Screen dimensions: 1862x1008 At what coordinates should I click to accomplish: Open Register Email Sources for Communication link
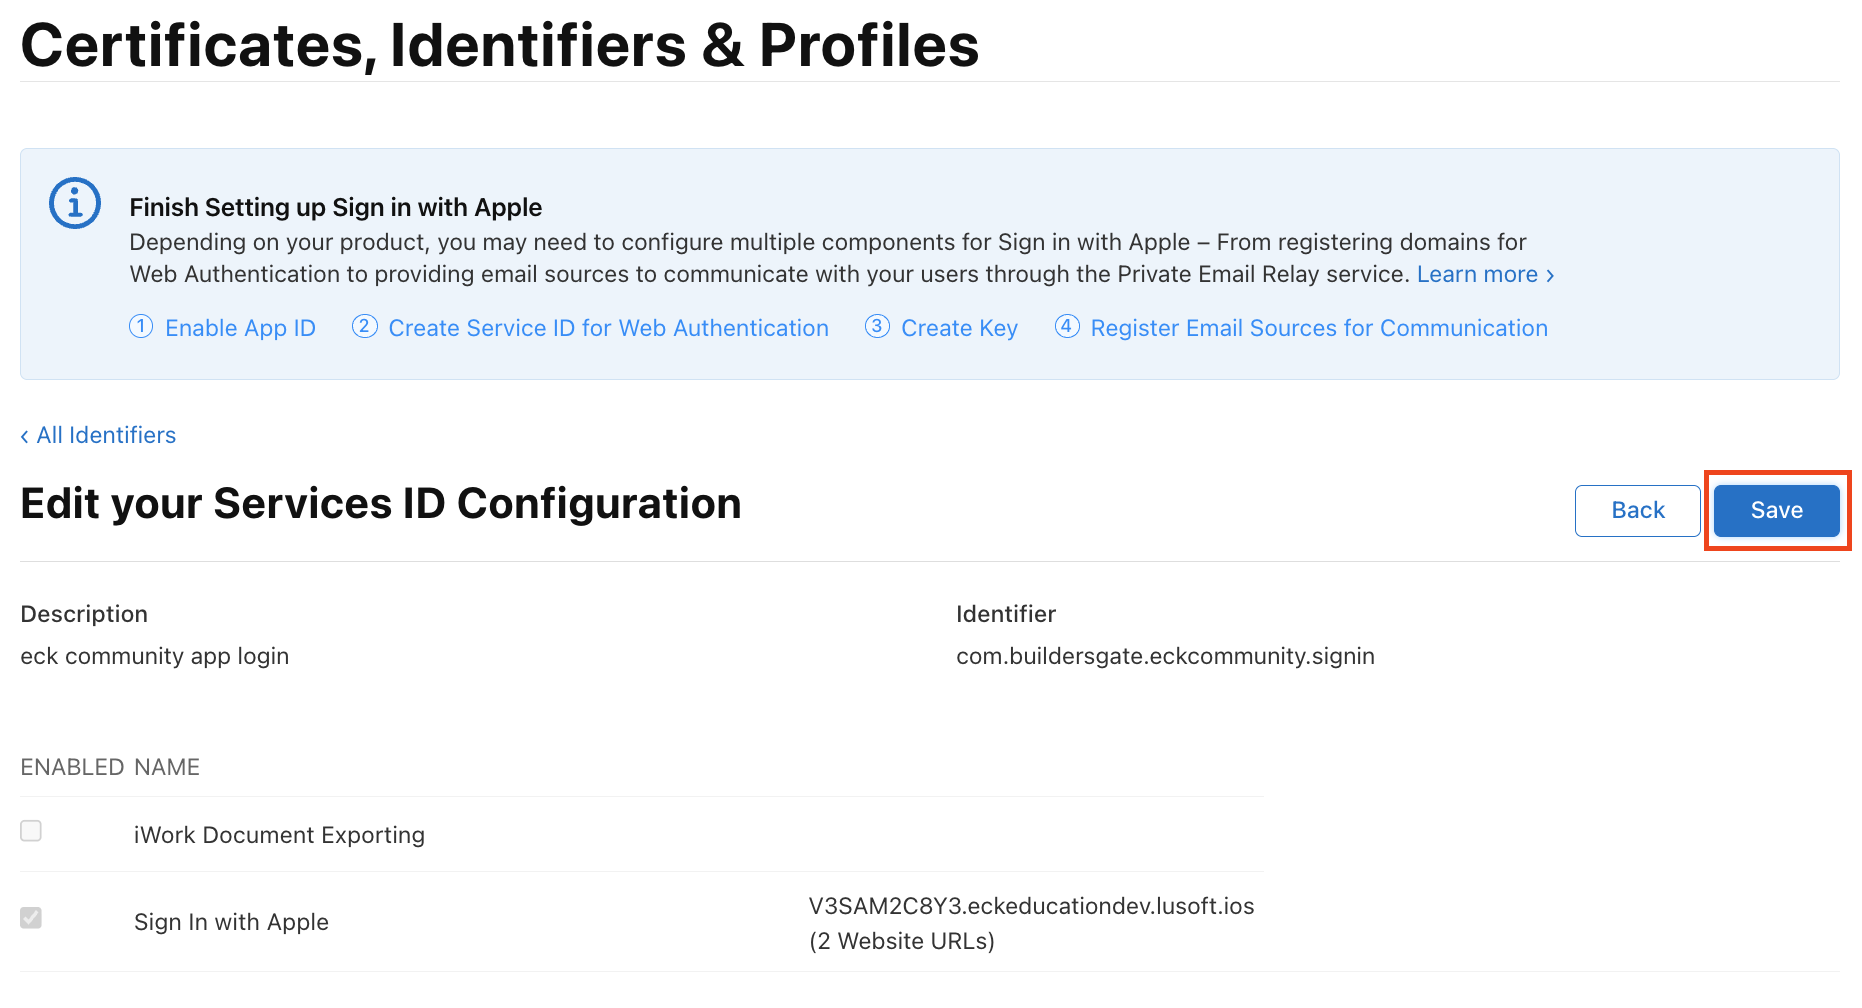point(1318,328)
